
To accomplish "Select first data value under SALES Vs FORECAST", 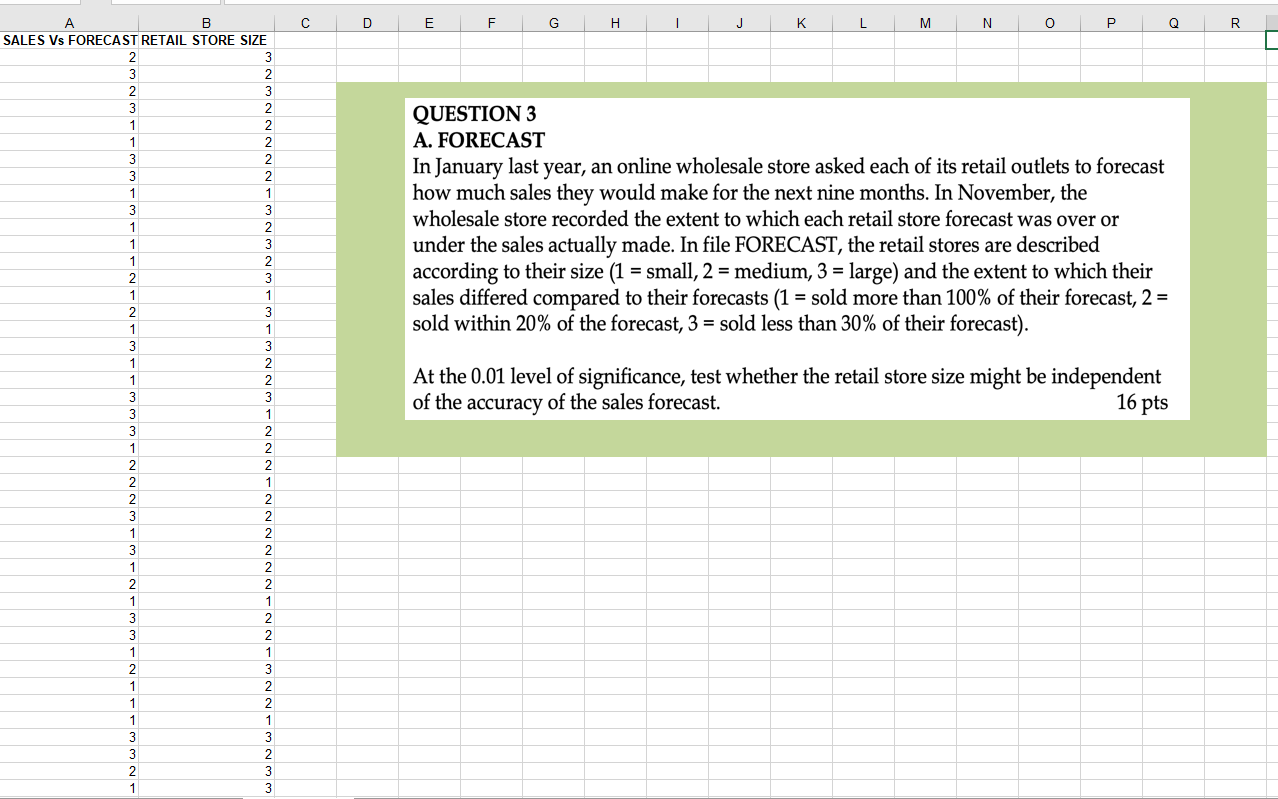I will pos(69,57).
